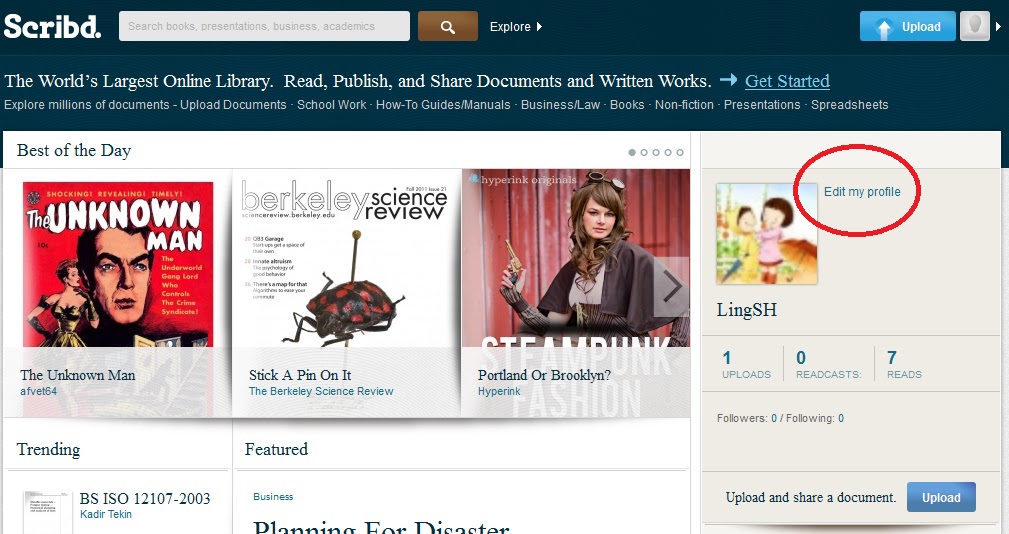Screen dimensions: 1009x534
Task: Click Explore millions of documents text
Action: pos(87,105)
